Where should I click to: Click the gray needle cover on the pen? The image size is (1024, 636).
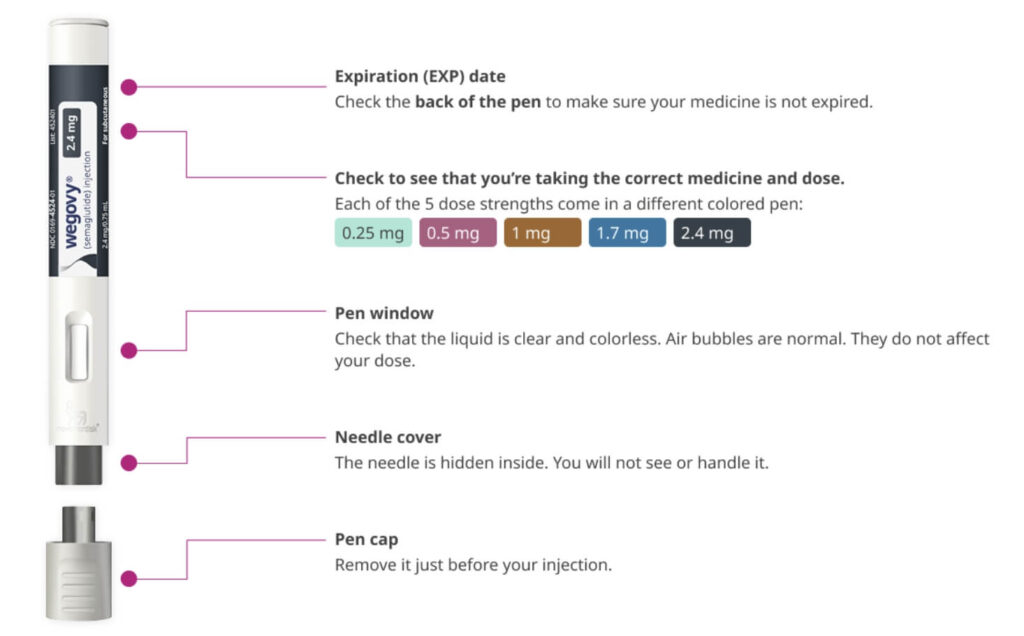click(76, 464)
